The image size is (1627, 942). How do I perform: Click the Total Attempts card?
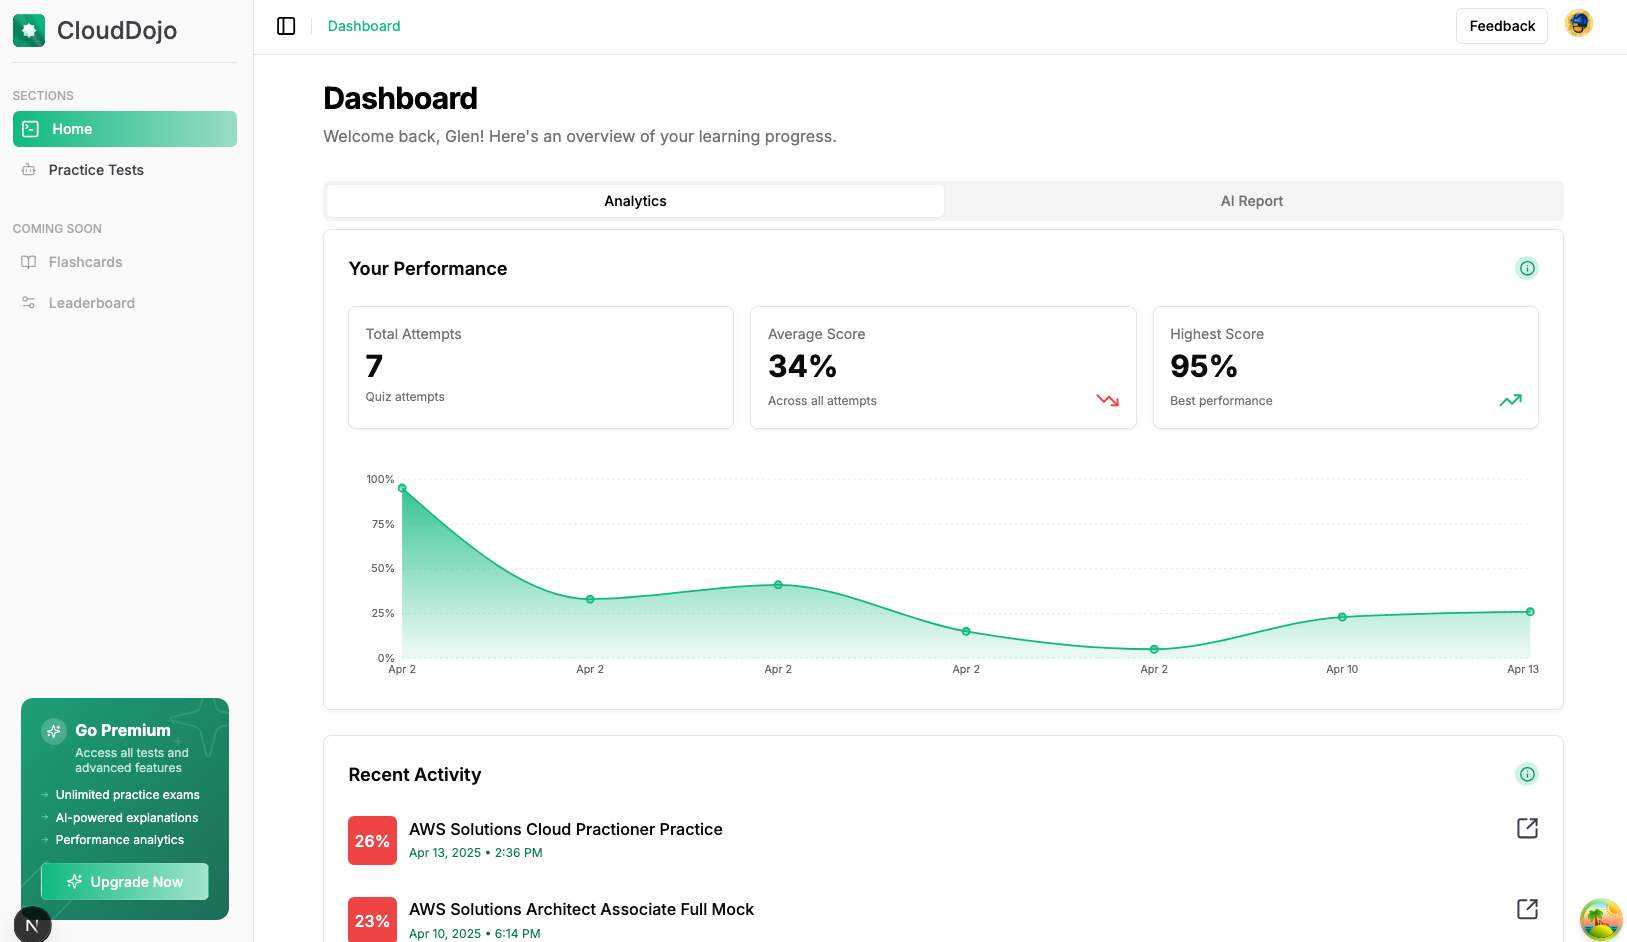[x=541, y=367]
